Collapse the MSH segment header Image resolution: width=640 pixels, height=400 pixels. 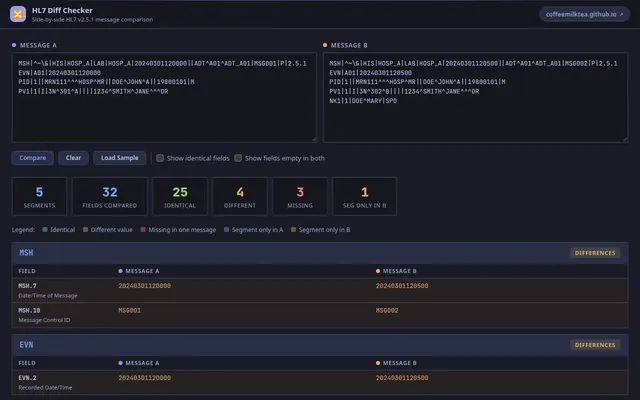tap(320, 253)
